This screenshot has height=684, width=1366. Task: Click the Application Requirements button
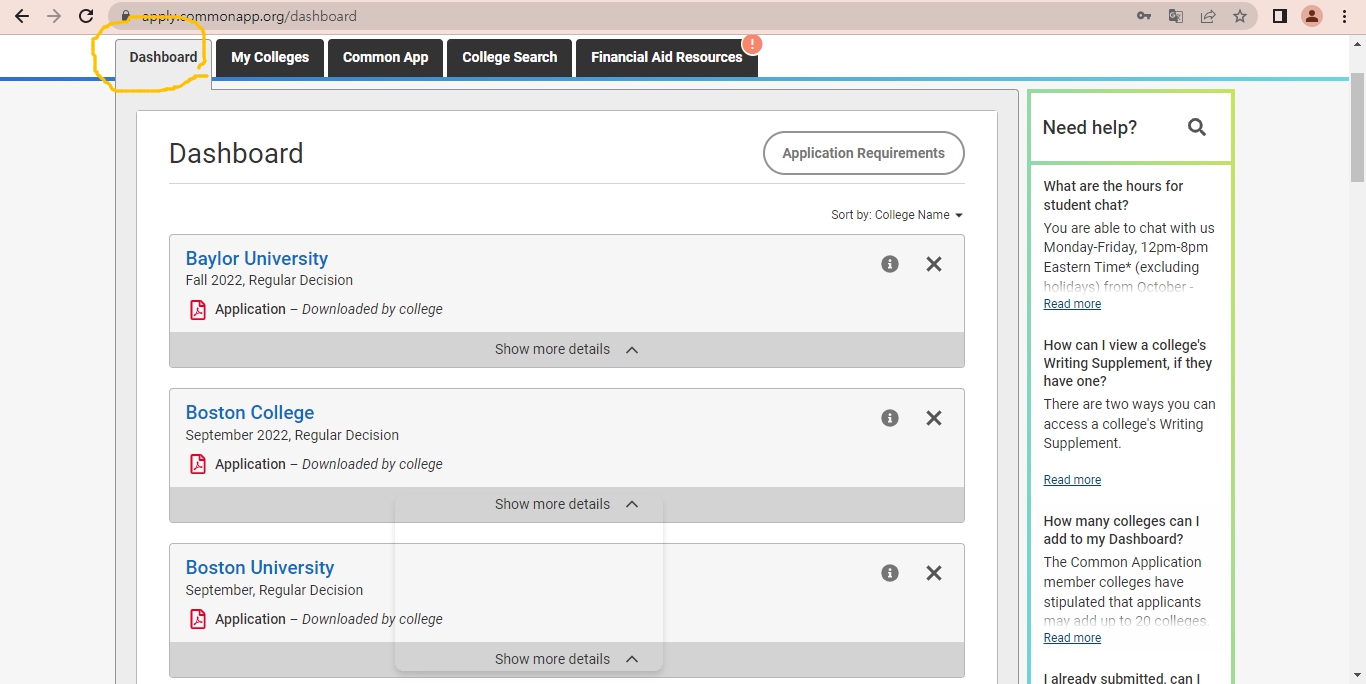864,153
